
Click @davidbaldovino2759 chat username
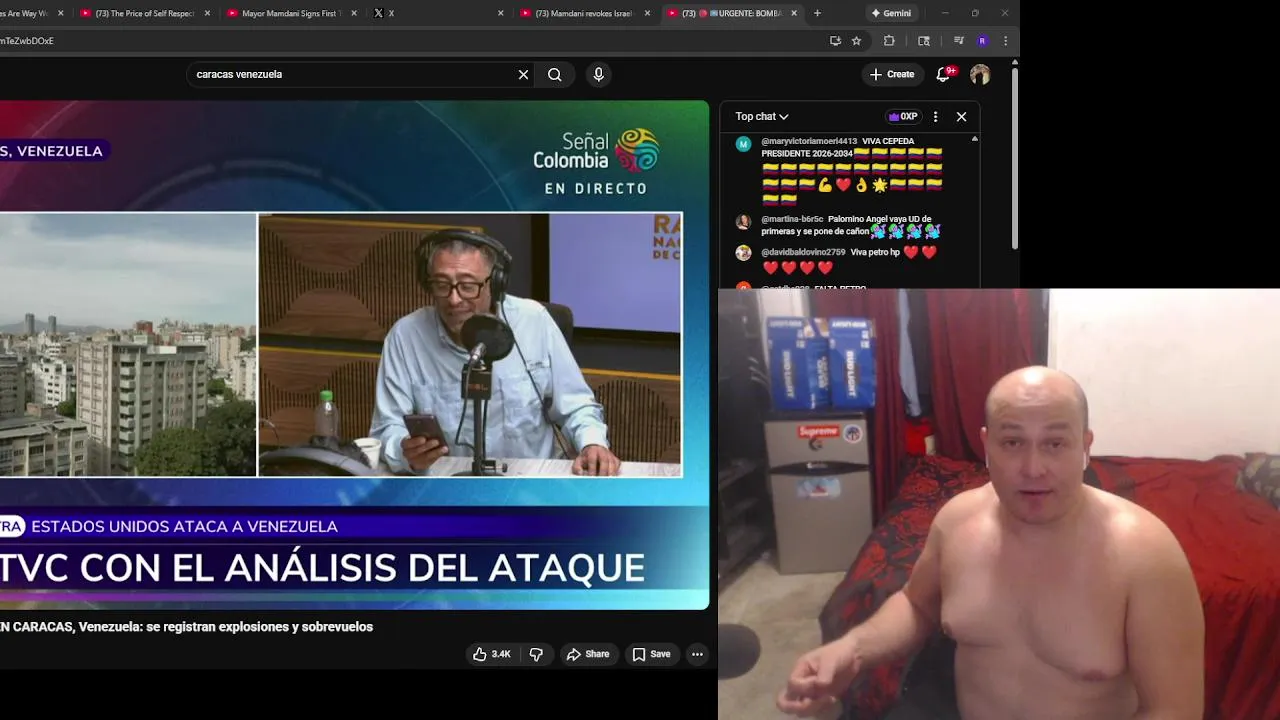803,252
